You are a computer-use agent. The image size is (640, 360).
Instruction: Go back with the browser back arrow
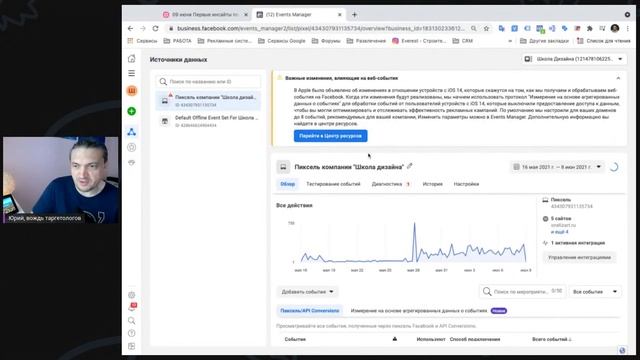coord(130,29)
